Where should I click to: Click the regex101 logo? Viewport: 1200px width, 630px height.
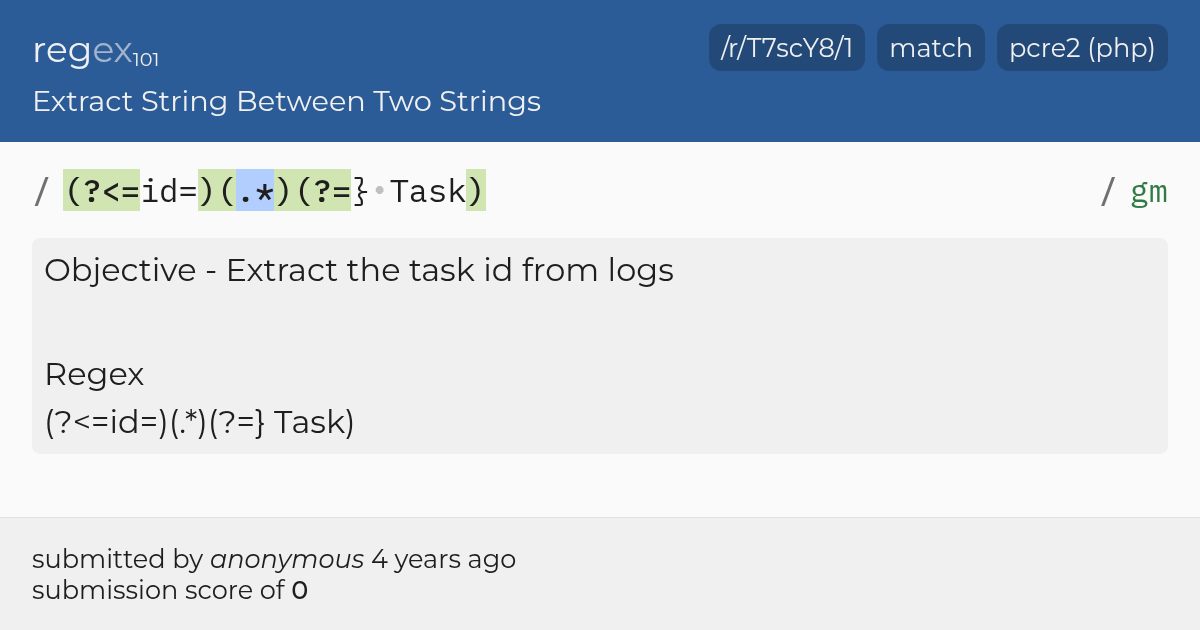point(96,50)
